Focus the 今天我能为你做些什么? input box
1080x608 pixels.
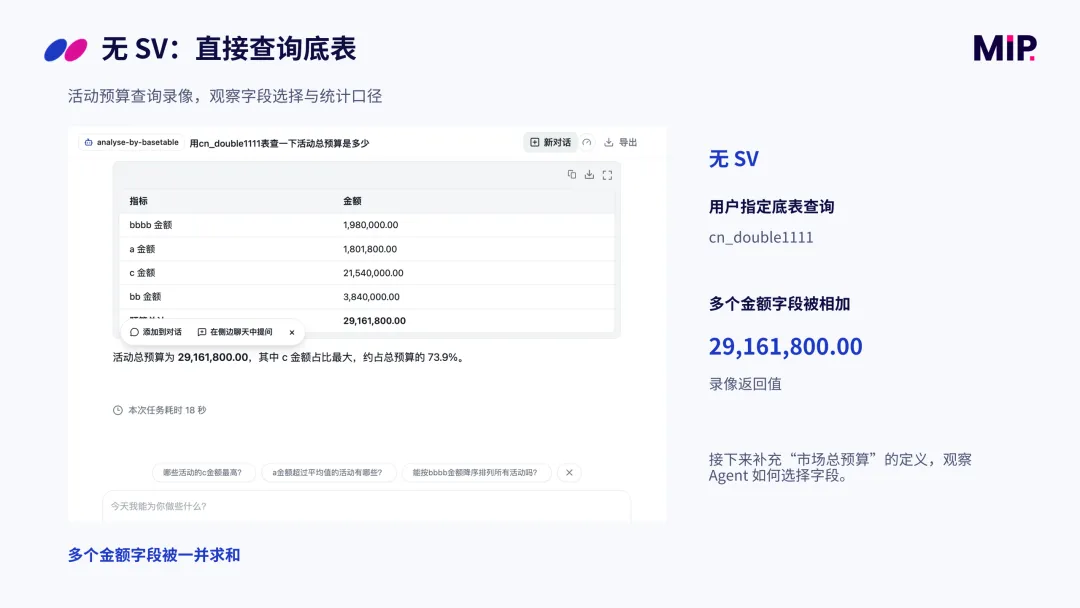click(366, 506)
